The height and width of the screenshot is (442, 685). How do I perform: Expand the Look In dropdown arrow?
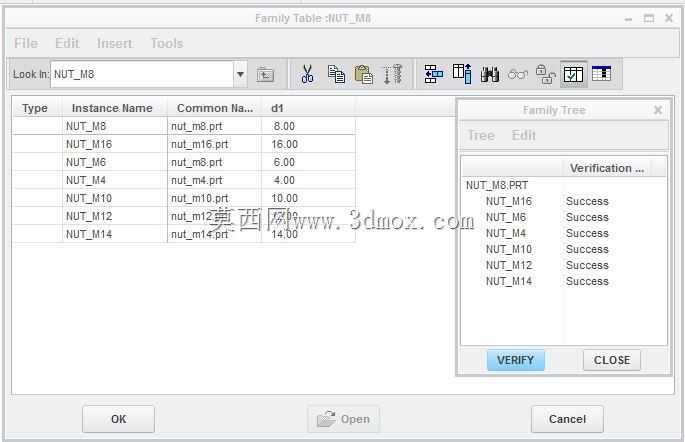240,74
